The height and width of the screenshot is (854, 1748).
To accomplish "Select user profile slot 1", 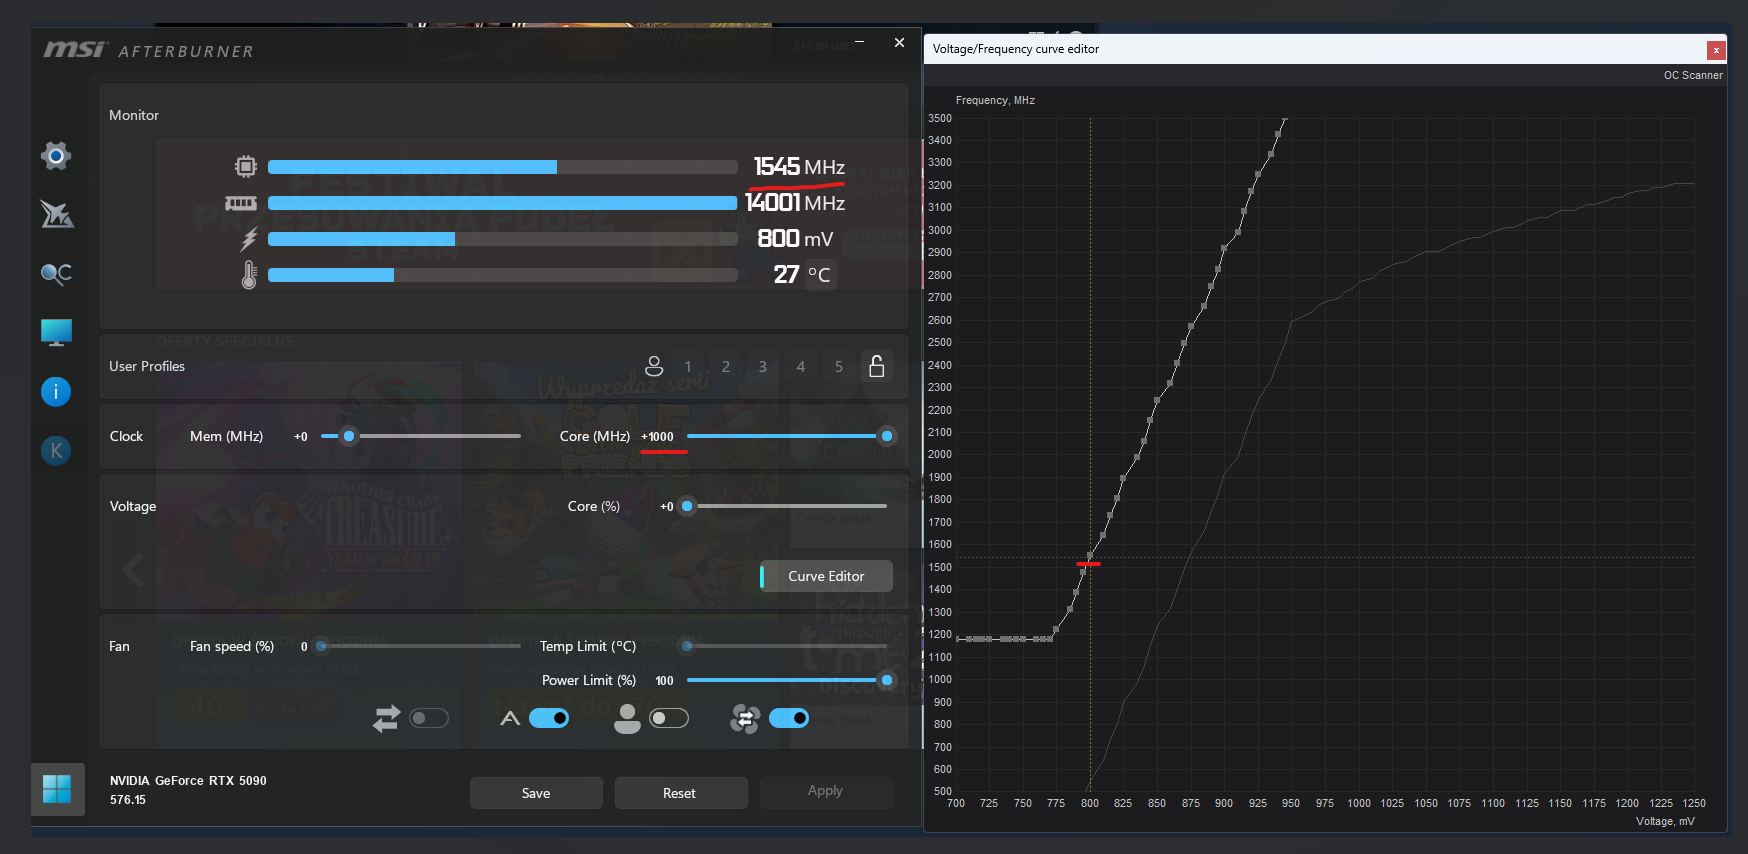I will [688, 367].
